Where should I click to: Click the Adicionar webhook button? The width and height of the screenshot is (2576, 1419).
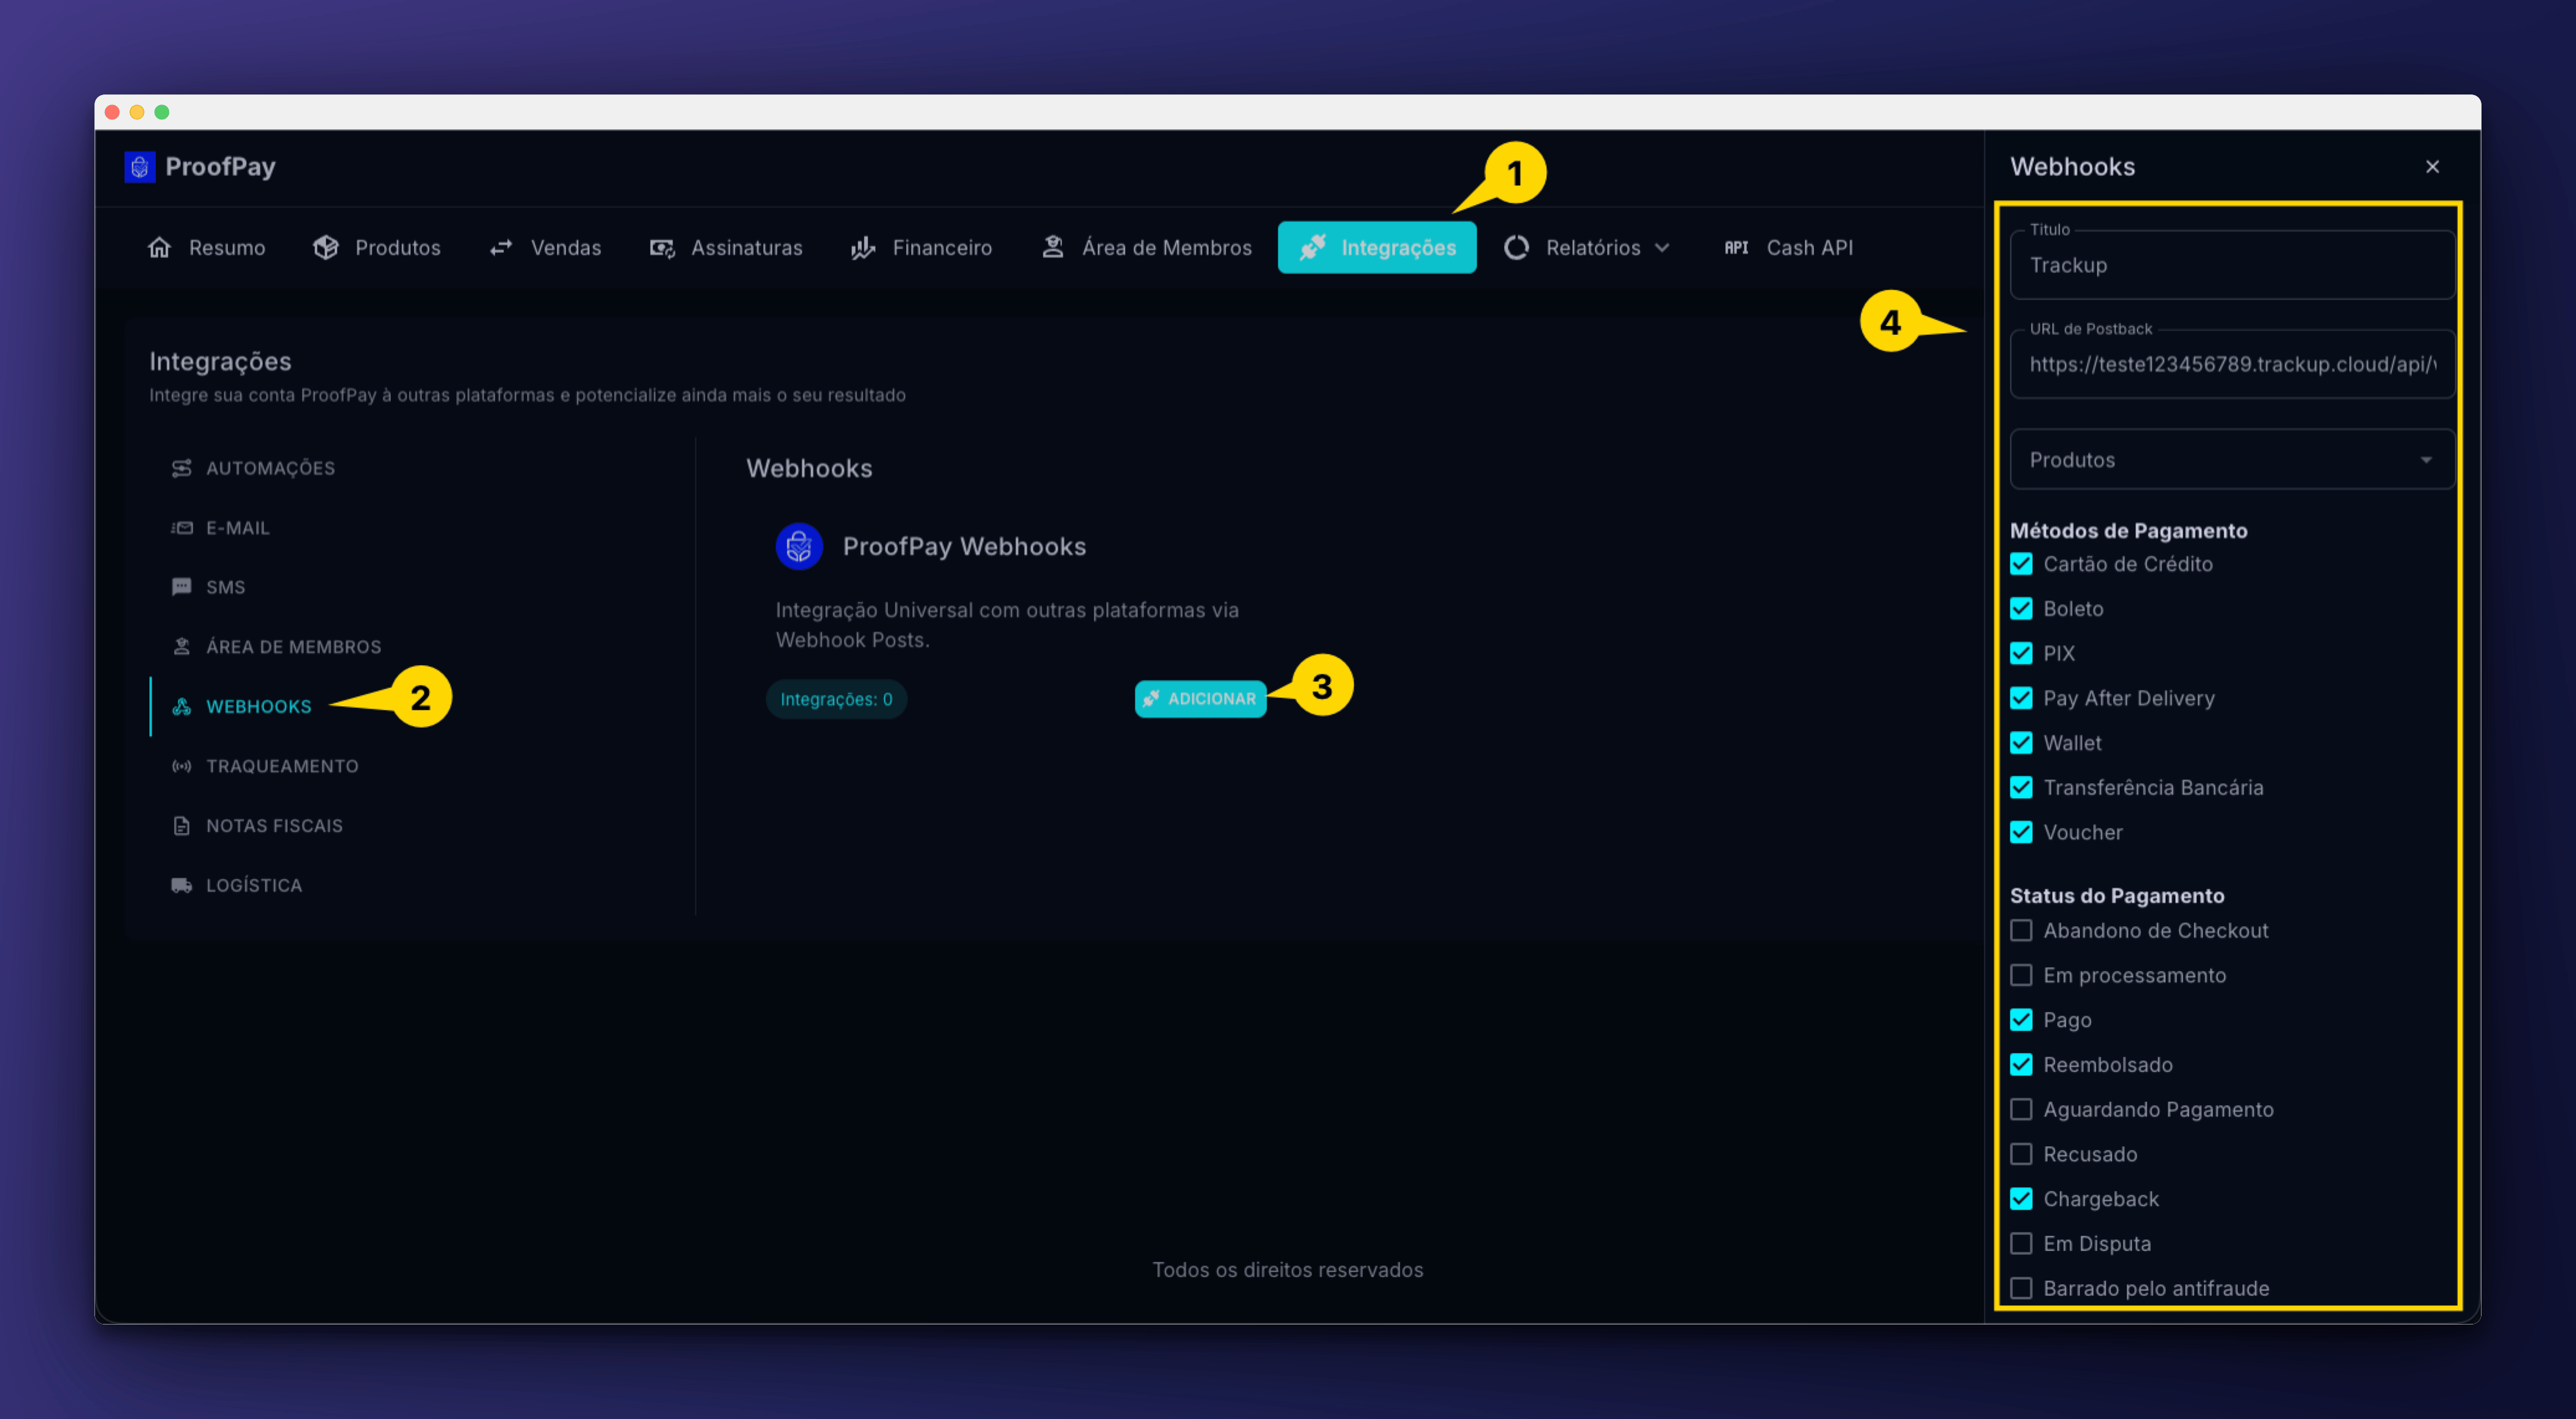click(1200, 699)
